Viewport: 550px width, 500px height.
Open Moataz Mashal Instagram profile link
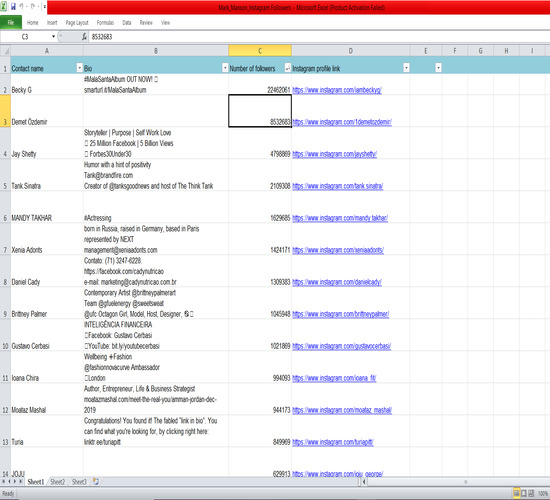pos(342,410)
